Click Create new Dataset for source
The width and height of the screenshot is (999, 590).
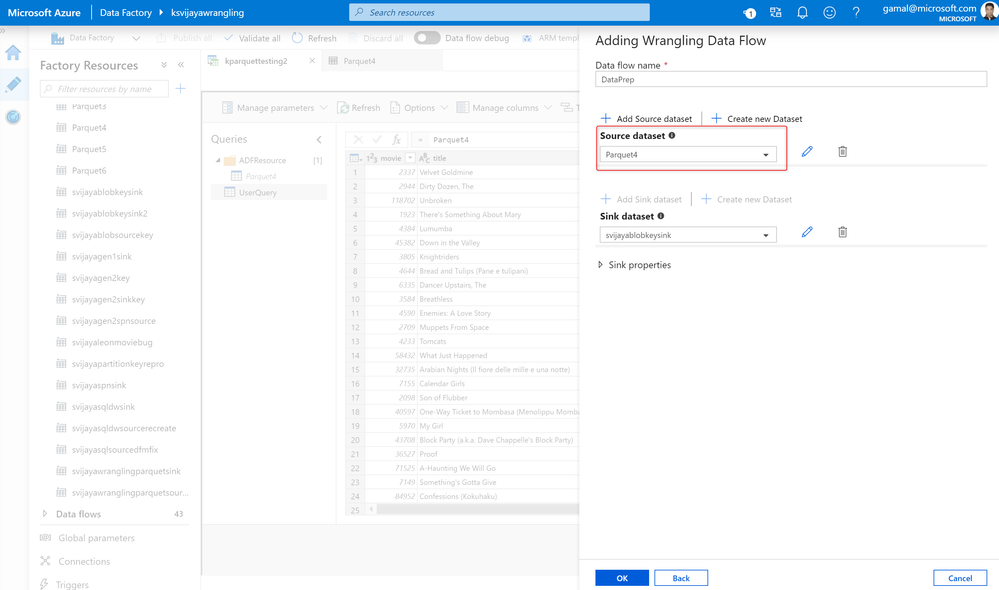756,119
